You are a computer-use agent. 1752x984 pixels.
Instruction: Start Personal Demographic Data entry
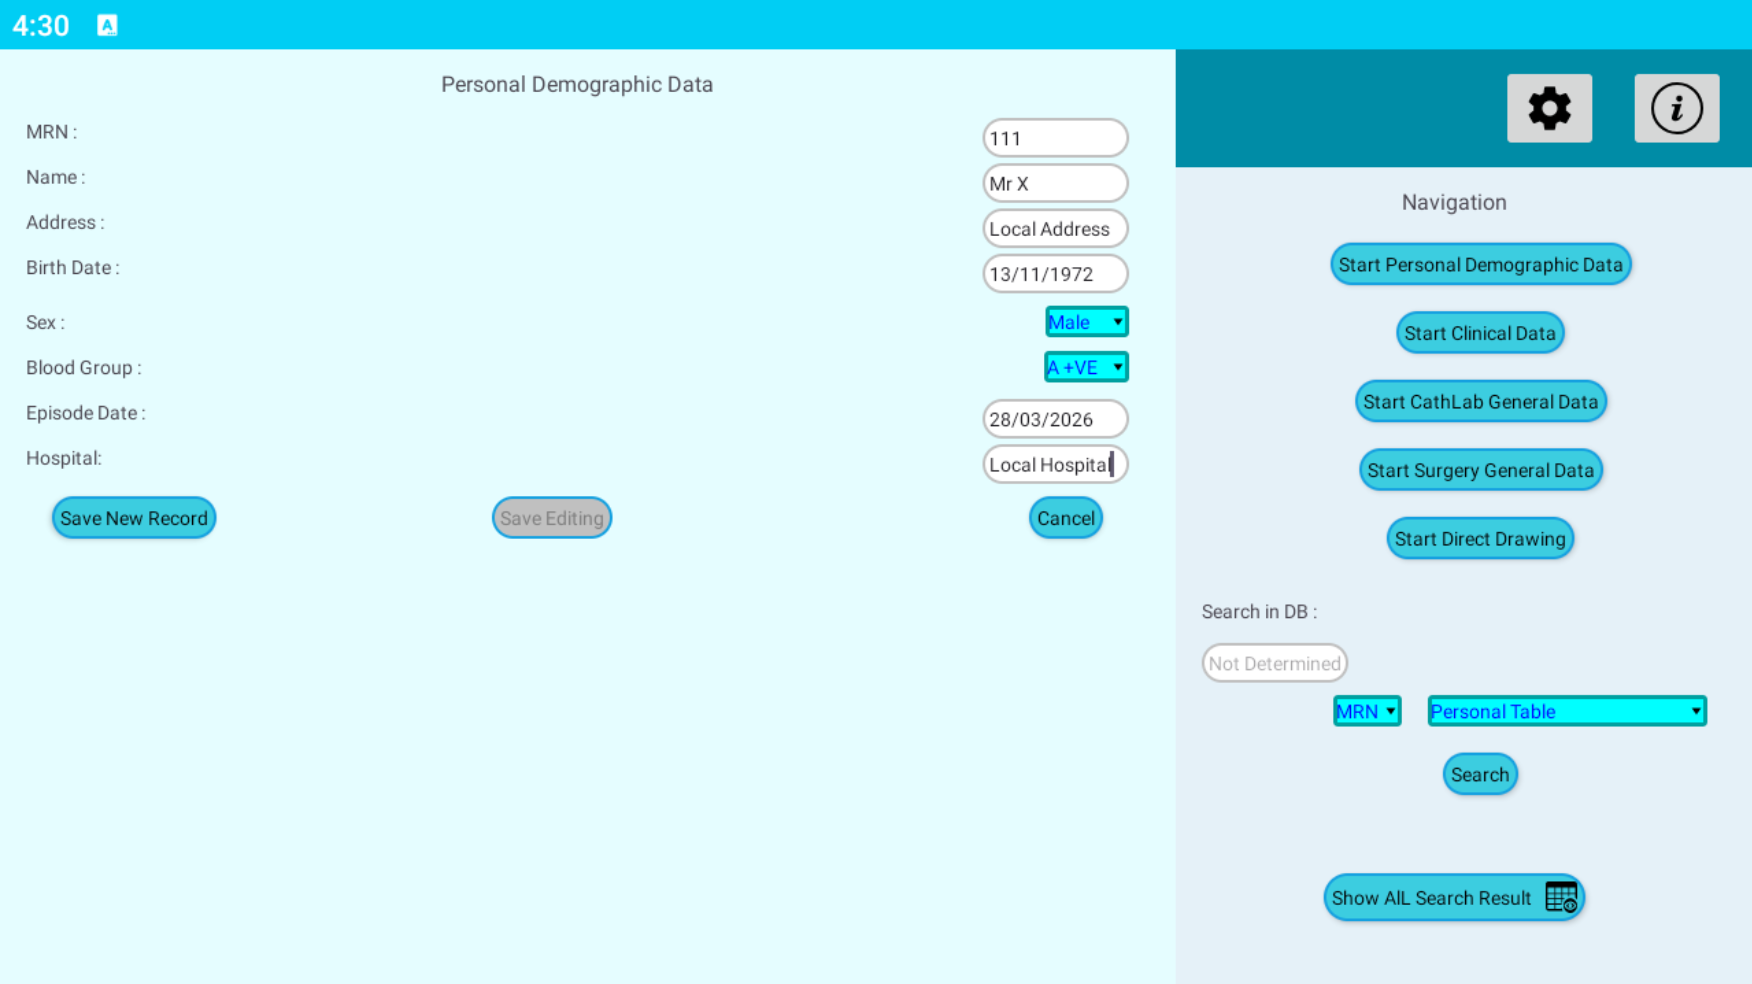1480,265
